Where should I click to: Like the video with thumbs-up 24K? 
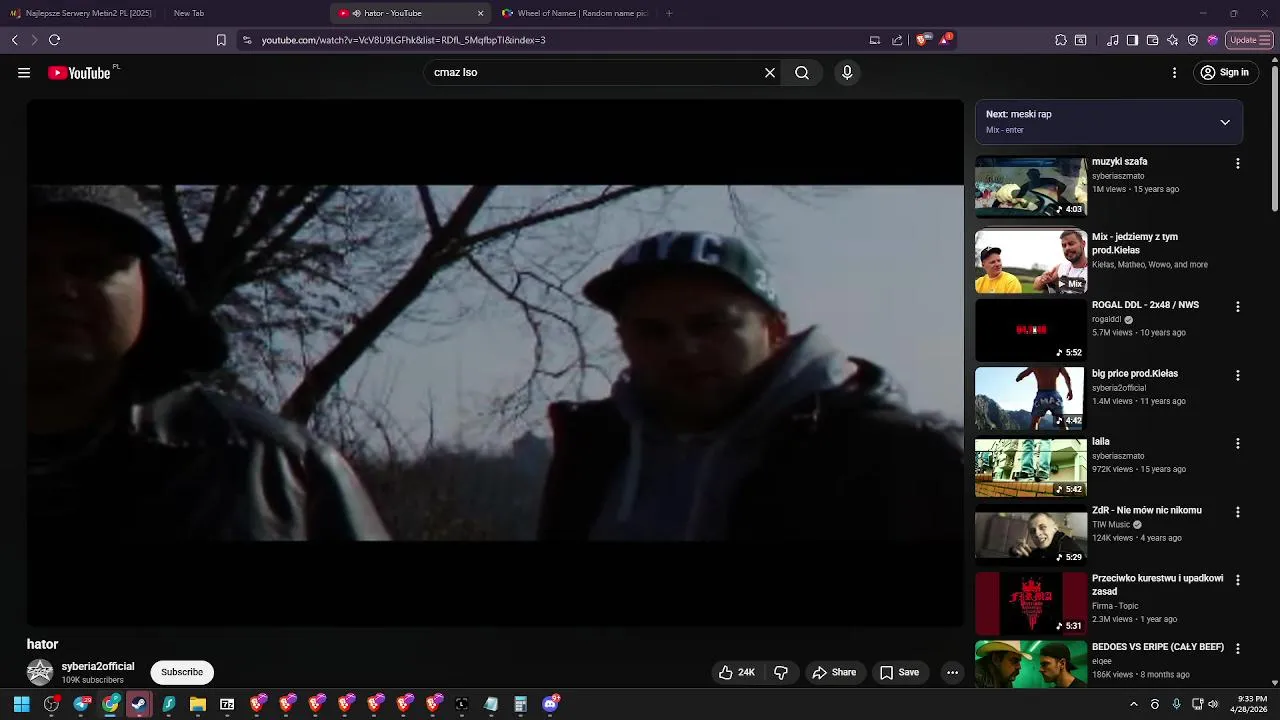tap(738, 672)
